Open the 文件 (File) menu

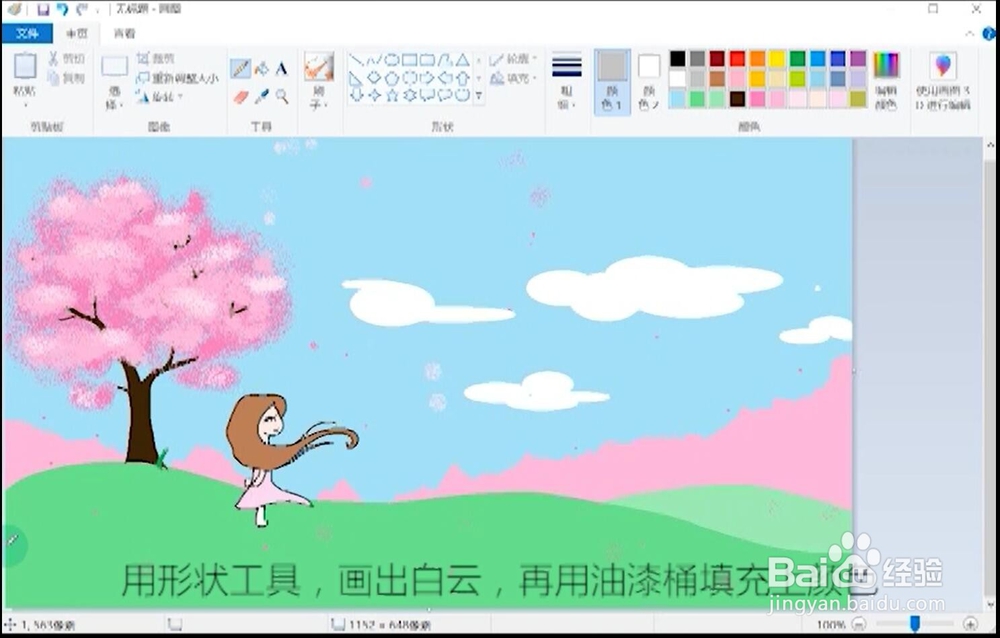[x=25, y=33]
